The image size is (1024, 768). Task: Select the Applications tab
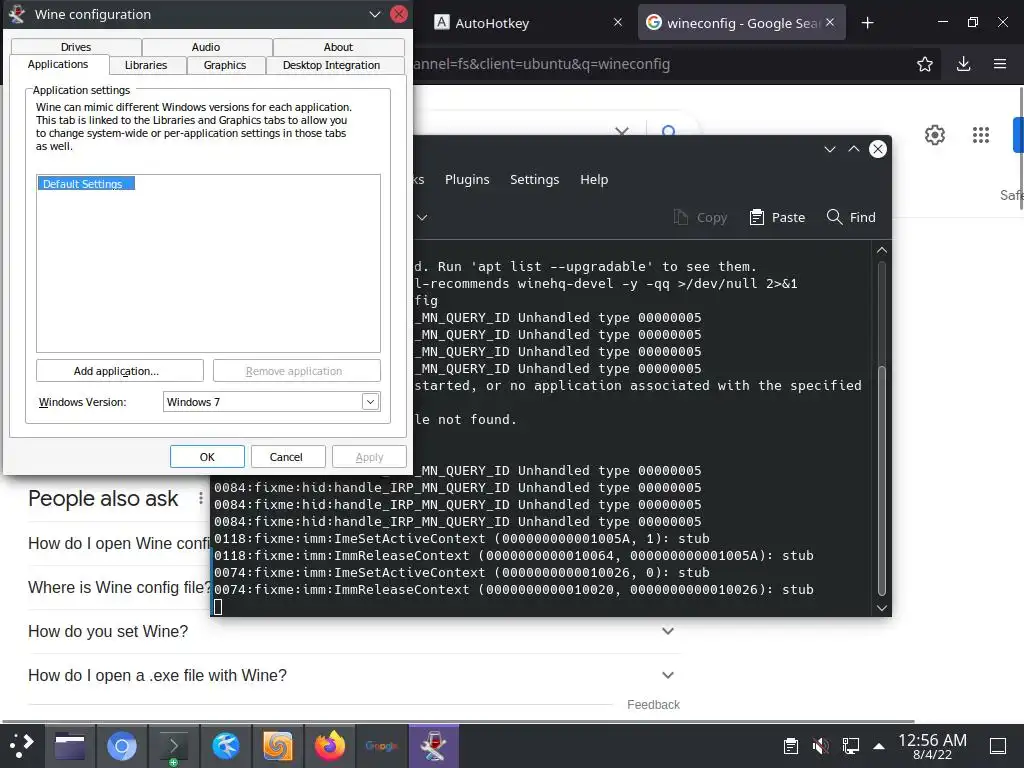click(57, 64)
